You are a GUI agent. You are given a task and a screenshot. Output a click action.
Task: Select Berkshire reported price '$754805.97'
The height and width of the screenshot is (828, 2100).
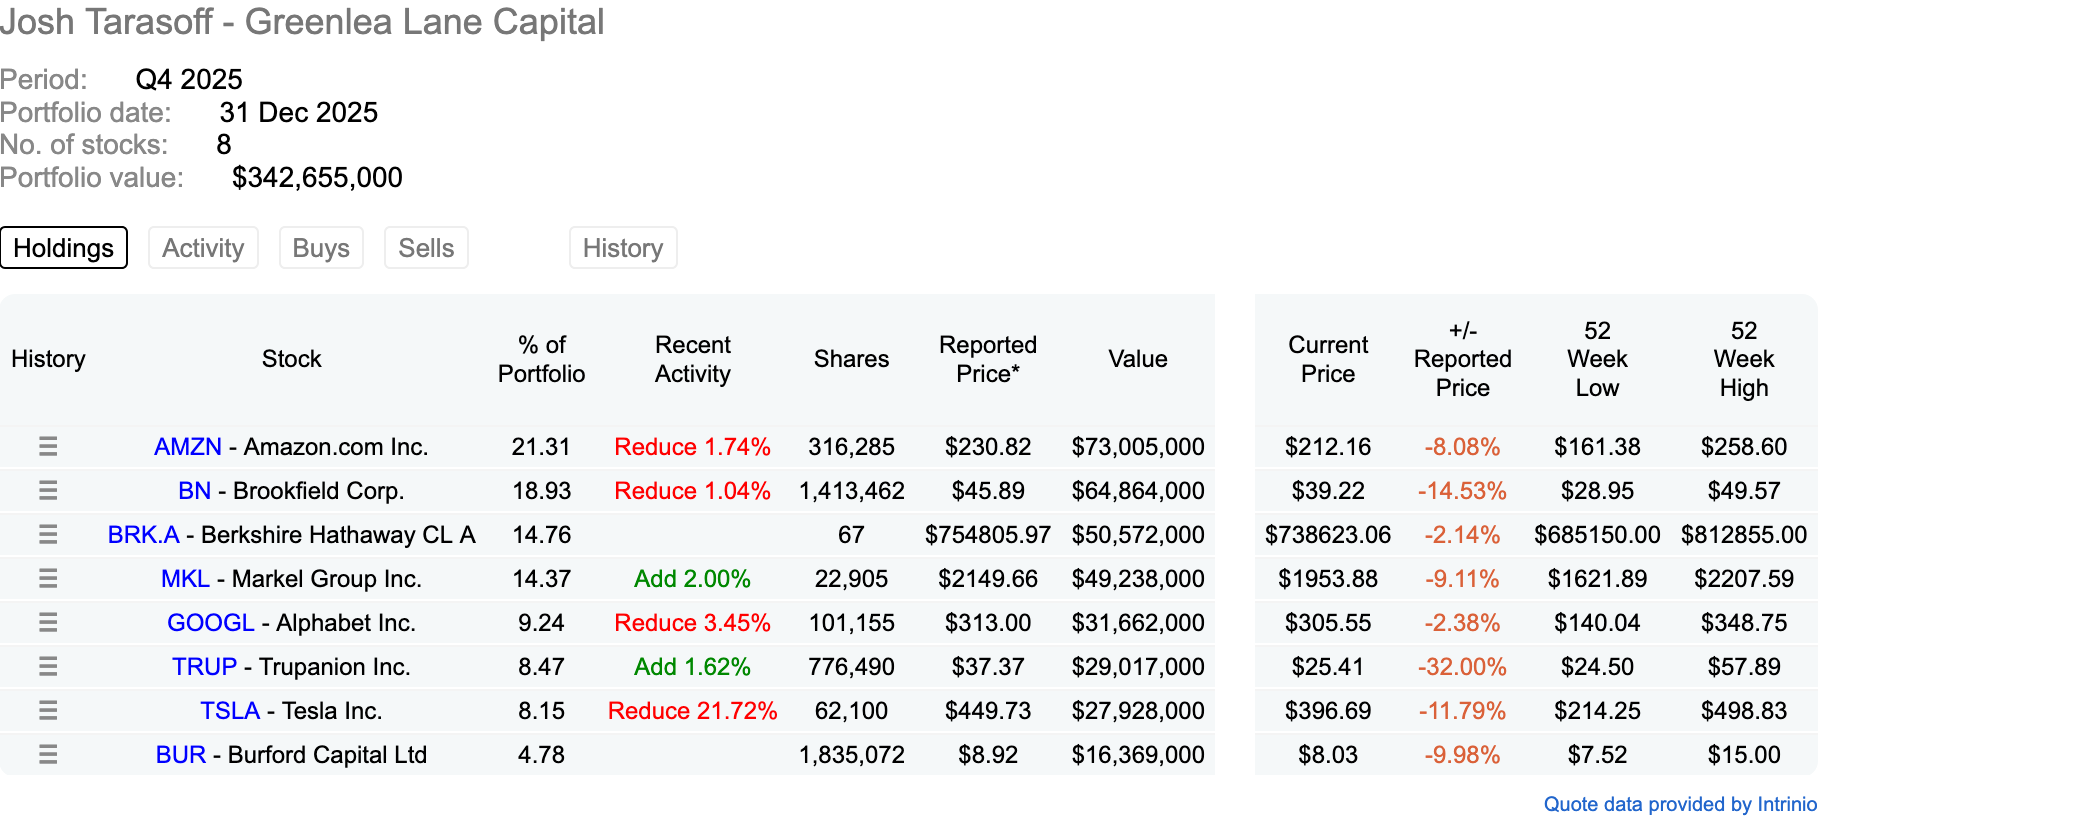pos(988,535)
